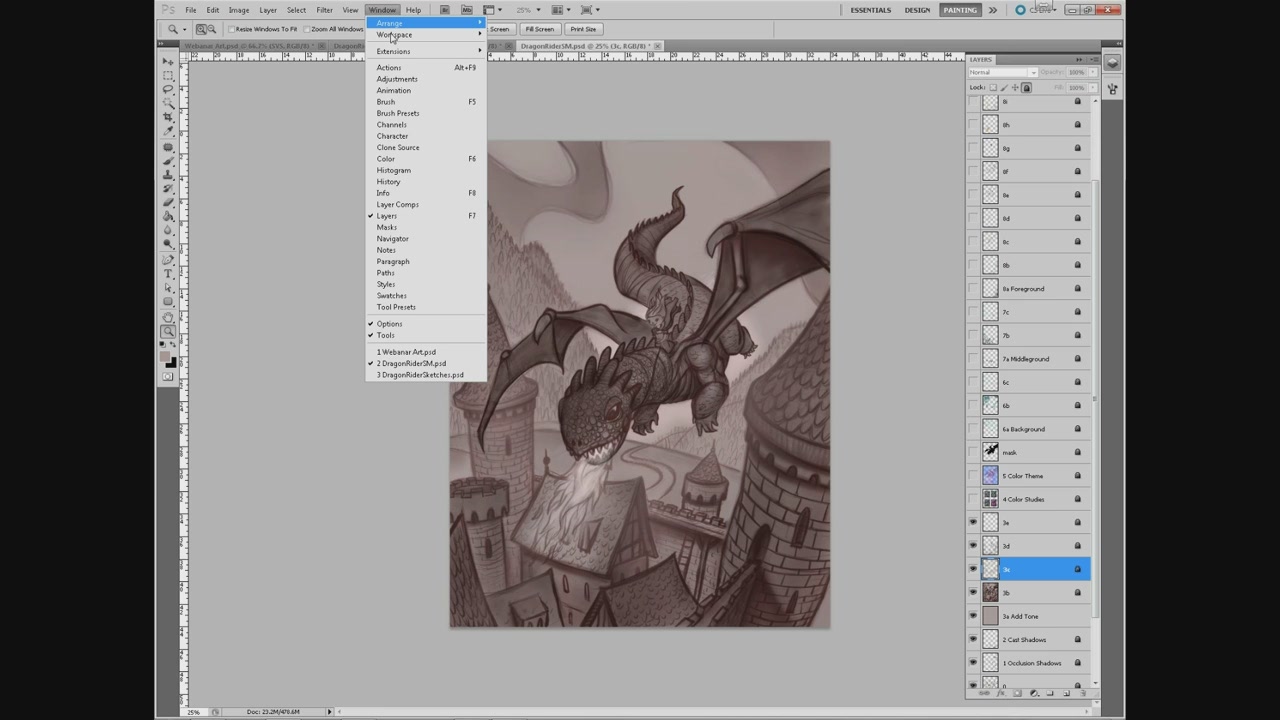Click Lock Position icon in Layers panel
Image resolution: width=1280 pixels, height=720 pixels.
[x=1015, y=87]
